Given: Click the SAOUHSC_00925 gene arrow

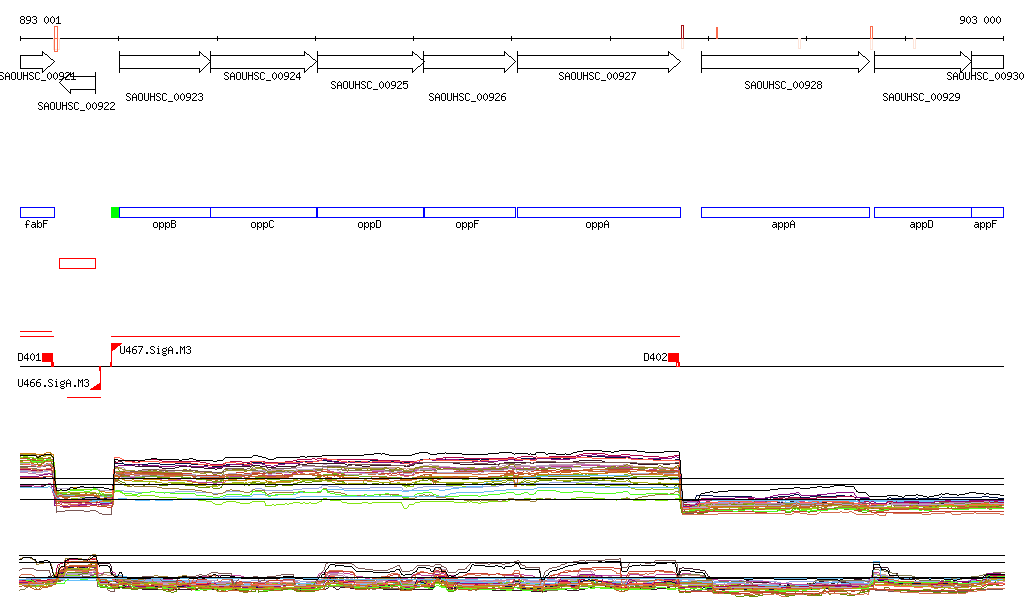Looking at the screenshot, I should click(369, 62).
